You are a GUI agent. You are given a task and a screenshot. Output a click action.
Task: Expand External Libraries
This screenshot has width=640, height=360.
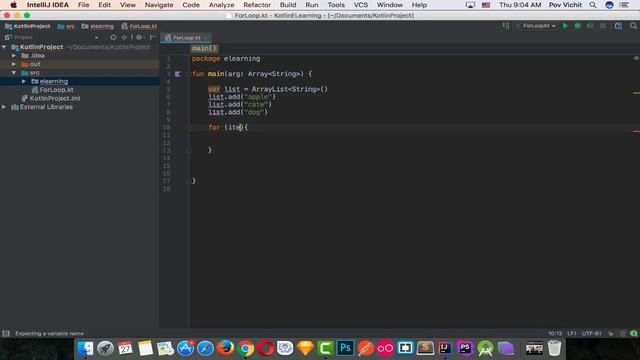[x=4, y=107]
